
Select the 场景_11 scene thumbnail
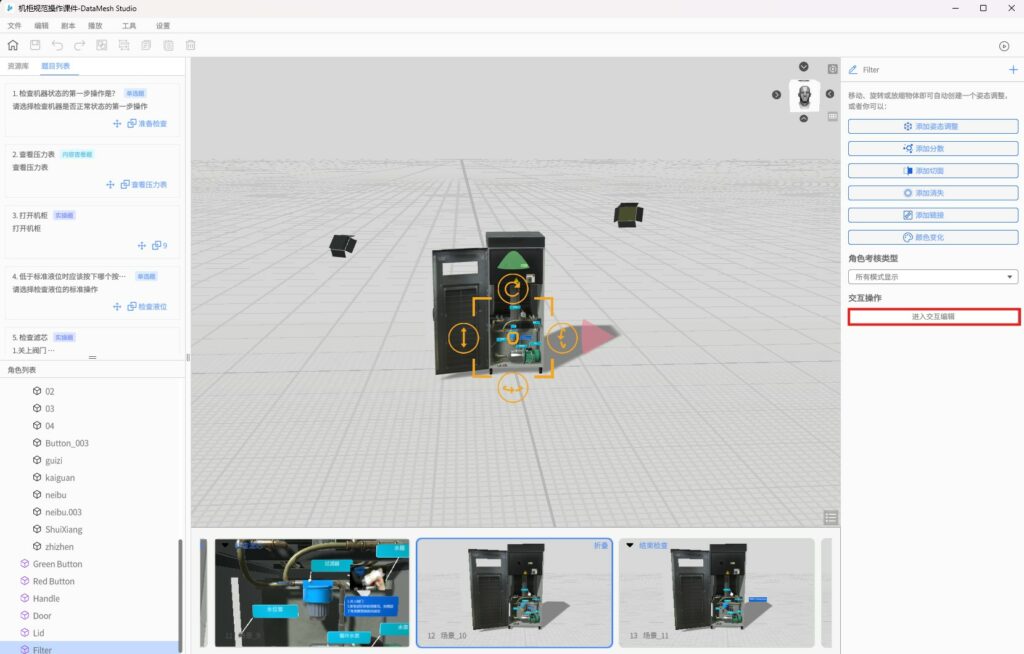(x=716, y=592)
